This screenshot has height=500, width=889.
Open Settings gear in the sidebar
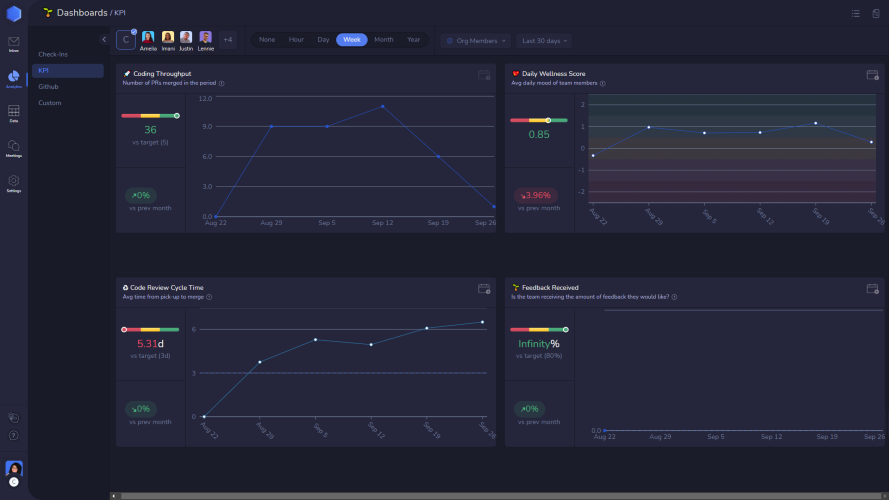tap(14, 183)
